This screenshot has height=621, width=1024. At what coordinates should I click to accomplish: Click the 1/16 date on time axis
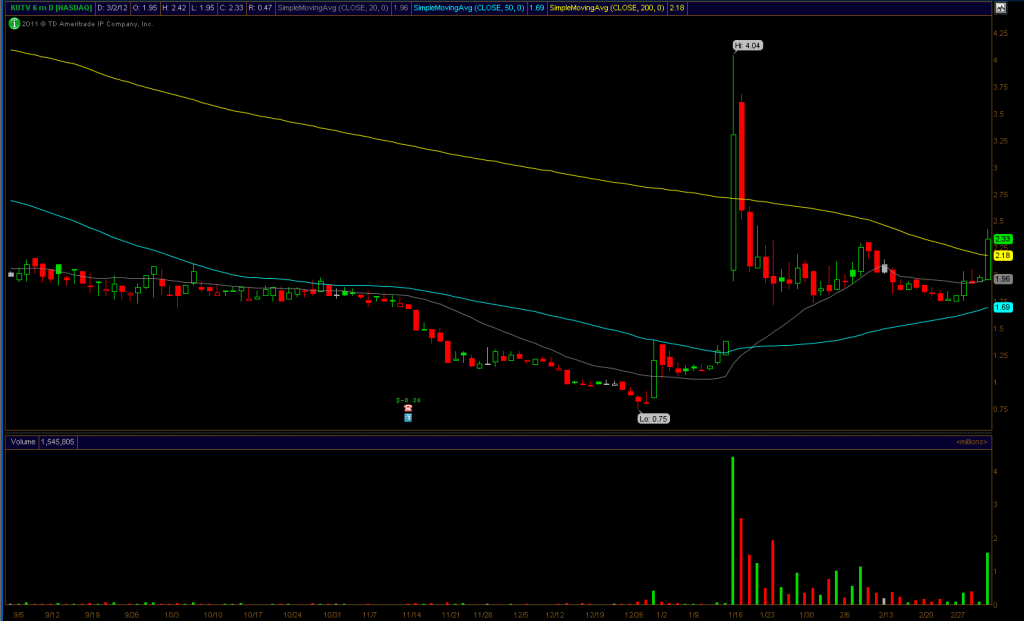coord(737,614)
